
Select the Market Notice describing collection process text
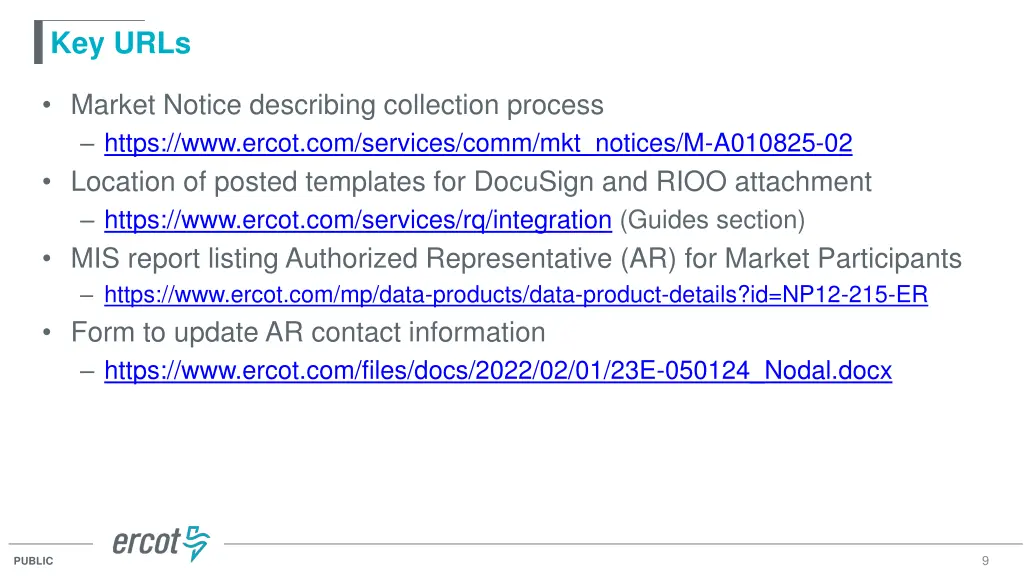click(337, 105)
